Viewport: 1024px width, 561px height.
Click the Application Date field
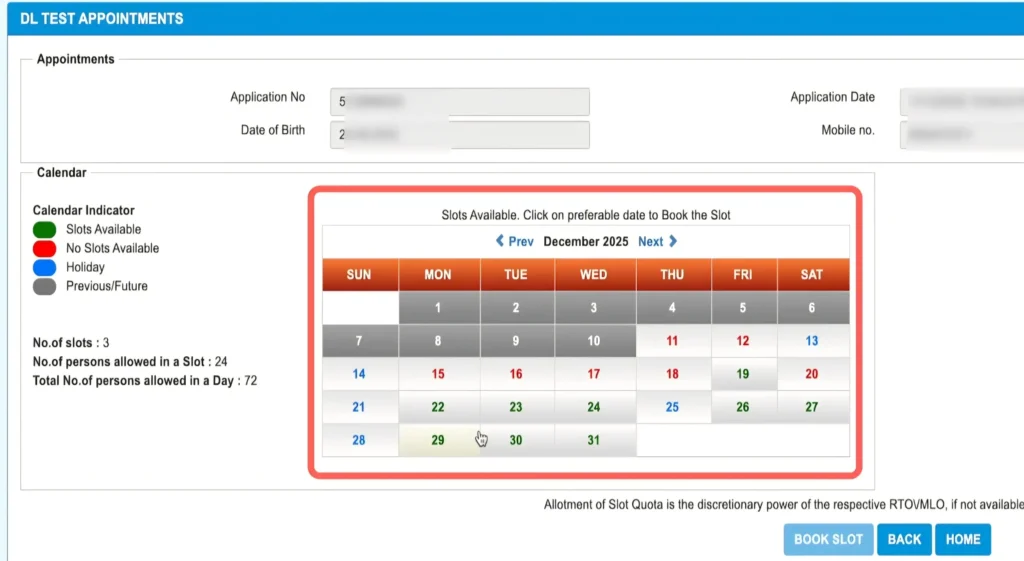tap(961, 101)
